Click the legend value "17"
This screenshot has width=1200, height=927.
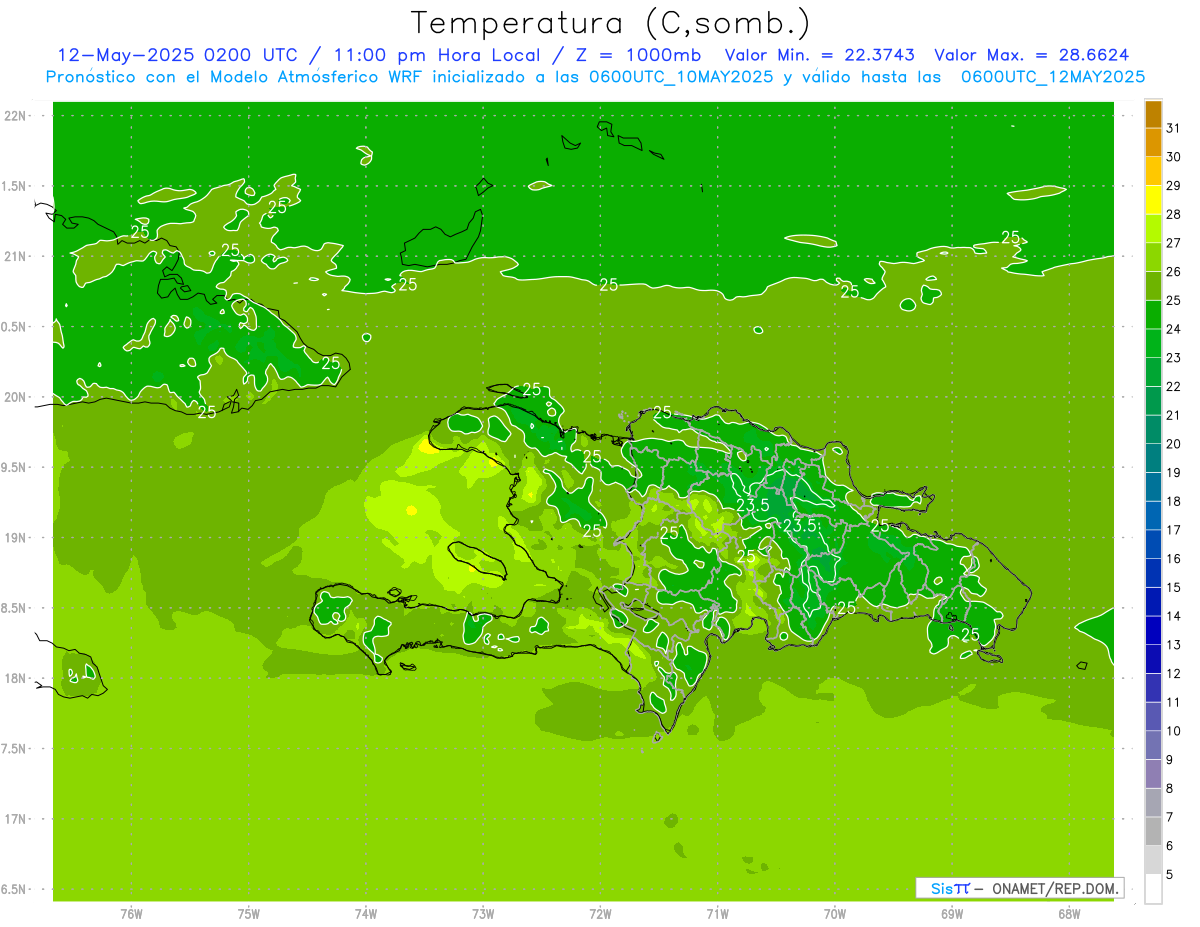[x=1174, y=530]
